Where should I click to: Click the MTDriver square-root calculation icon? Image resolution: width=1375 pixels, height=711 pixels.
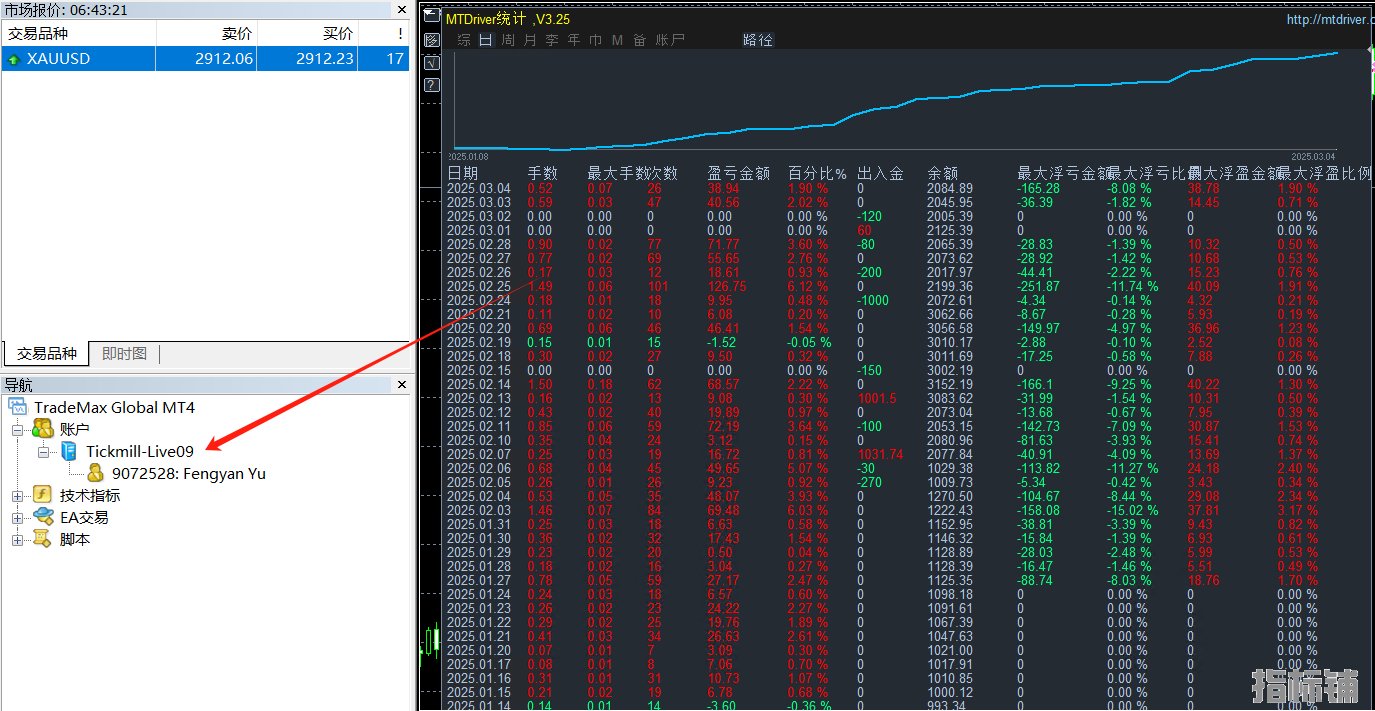(431, 62)
